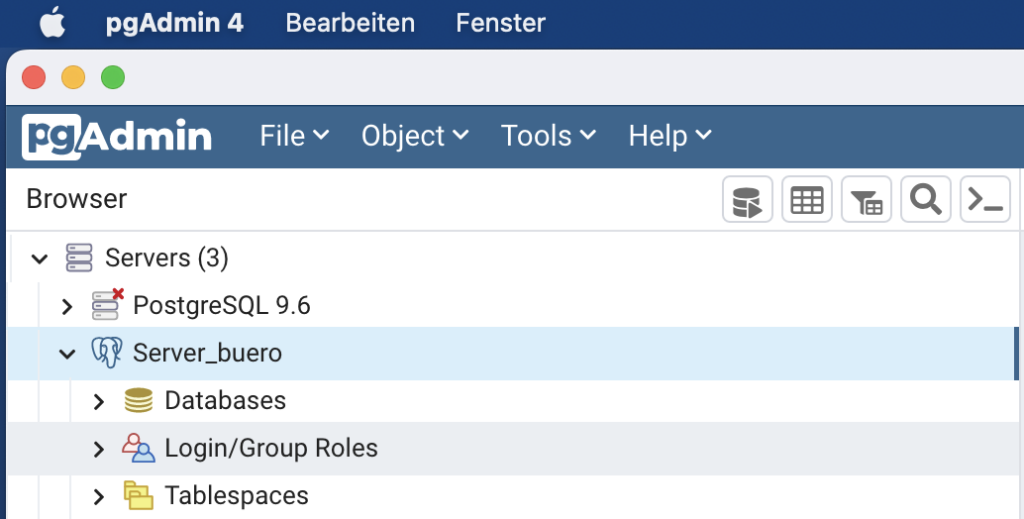Viewport: 1024px width, 519px height.
Task: Click the View Data table icon
Action: pyautogui.click(x=807, y=200)
